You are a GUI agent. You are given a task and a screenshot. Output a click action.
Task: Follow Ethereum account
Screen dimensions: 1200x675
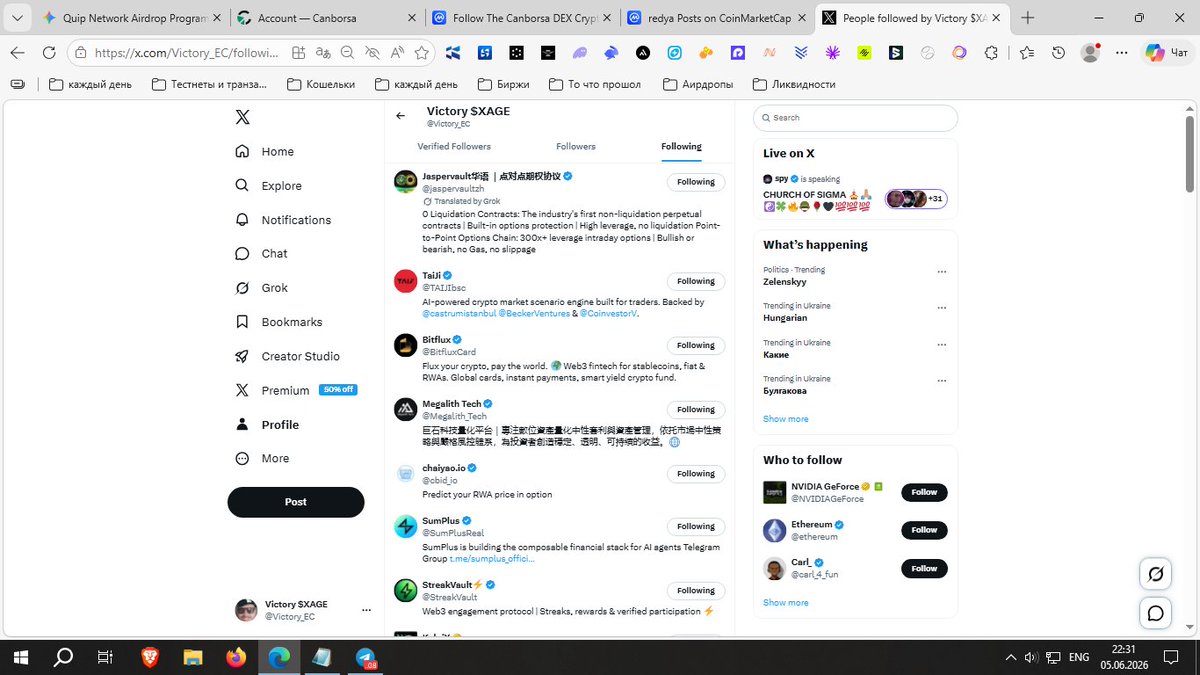point(924,530)
